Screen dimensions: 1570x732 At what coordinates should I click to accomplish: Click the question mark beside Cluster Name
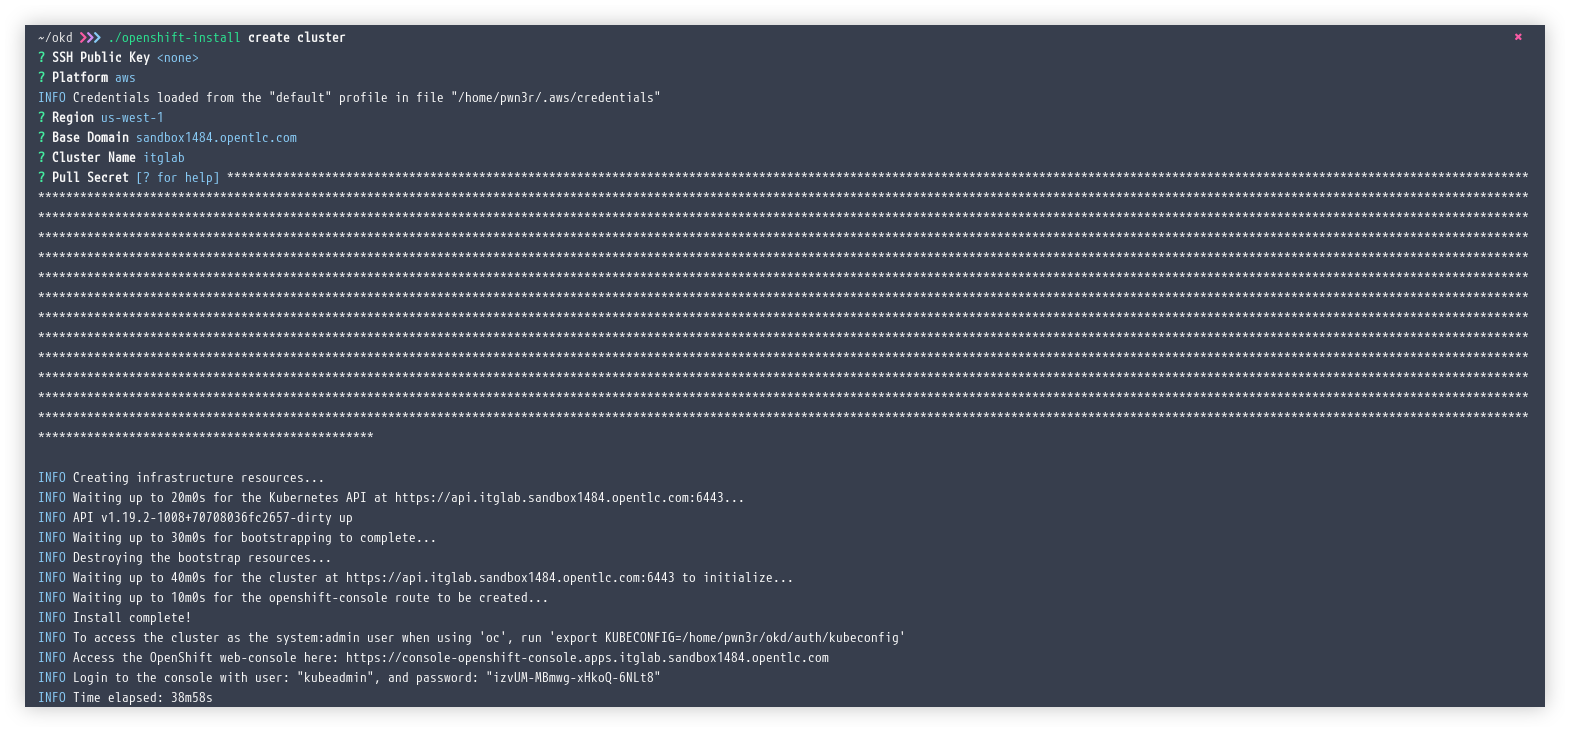click(x=42, y=158)
